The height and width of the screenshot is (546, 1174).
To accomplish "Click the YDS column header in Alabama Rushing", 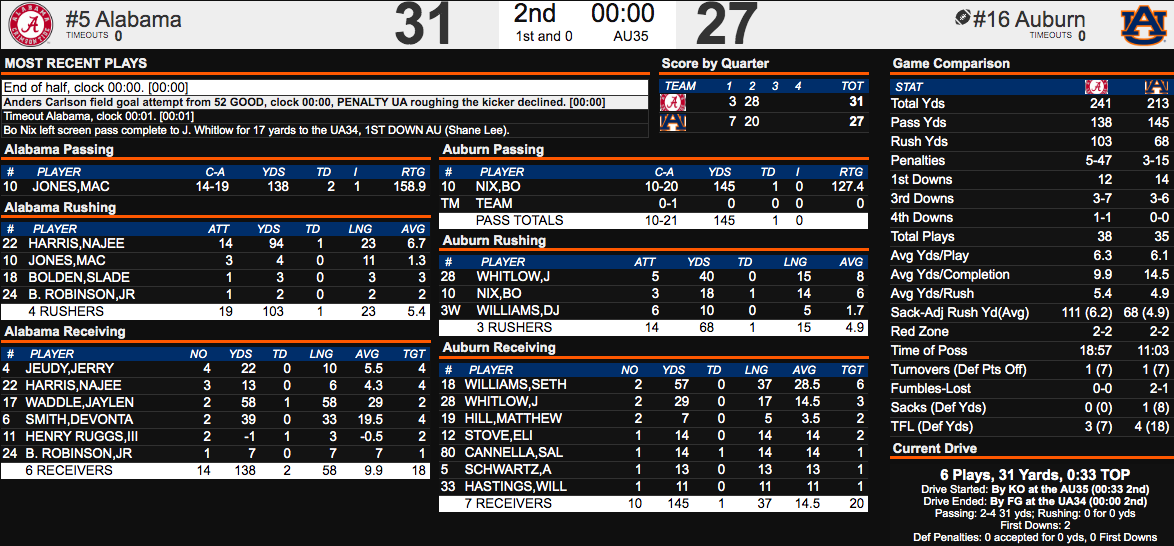I will tap(269, 228).
